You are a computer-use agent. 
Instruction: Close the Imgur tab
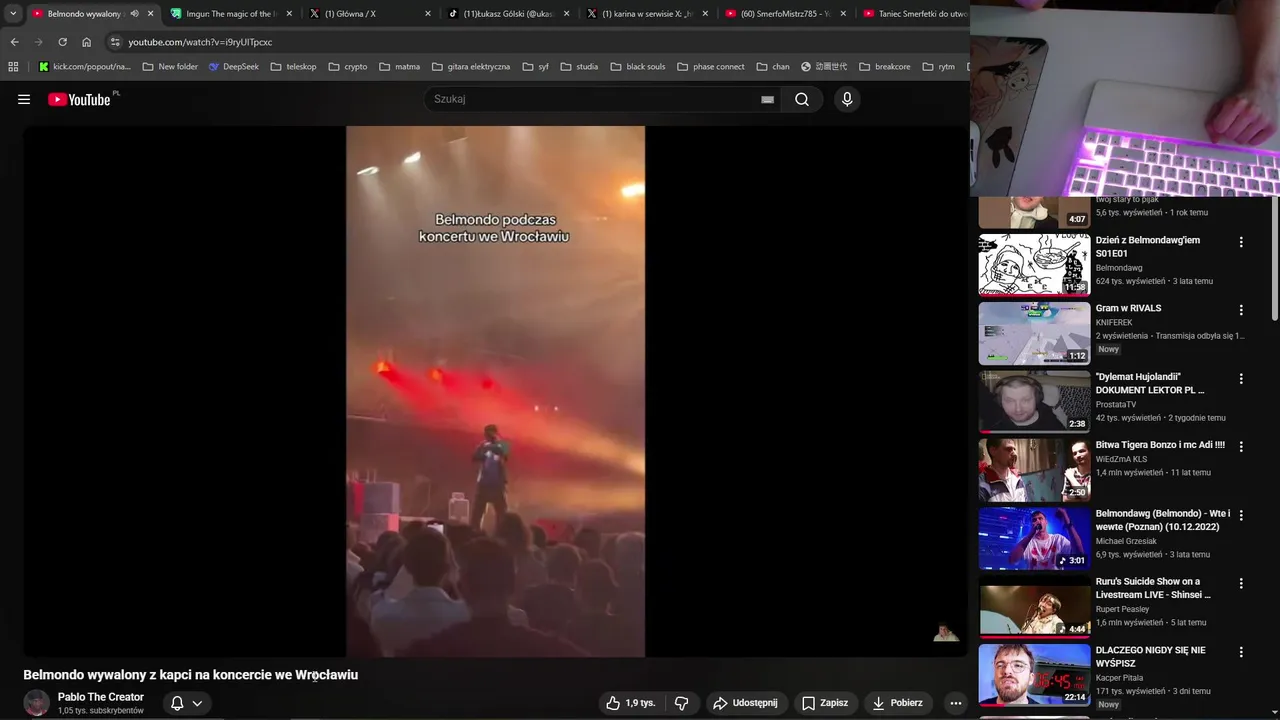(289, 14)
